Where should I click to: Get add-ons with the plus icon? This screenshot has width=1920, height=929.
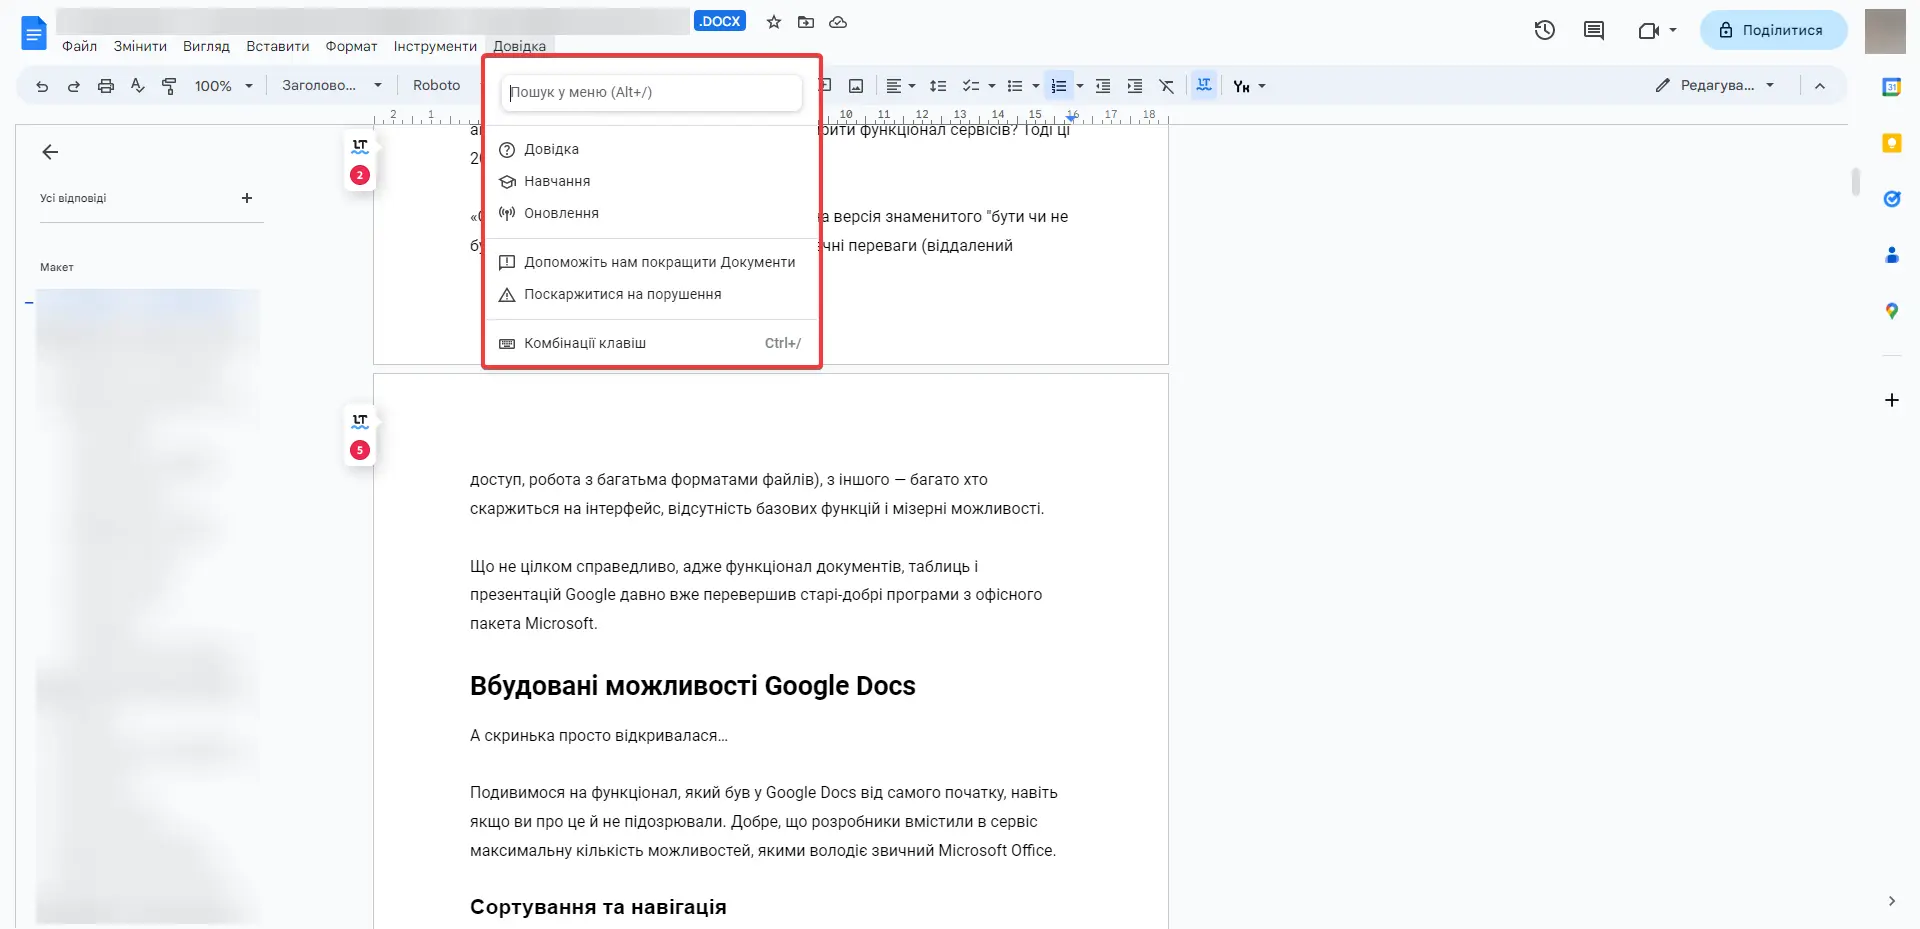click(1892, 400)
